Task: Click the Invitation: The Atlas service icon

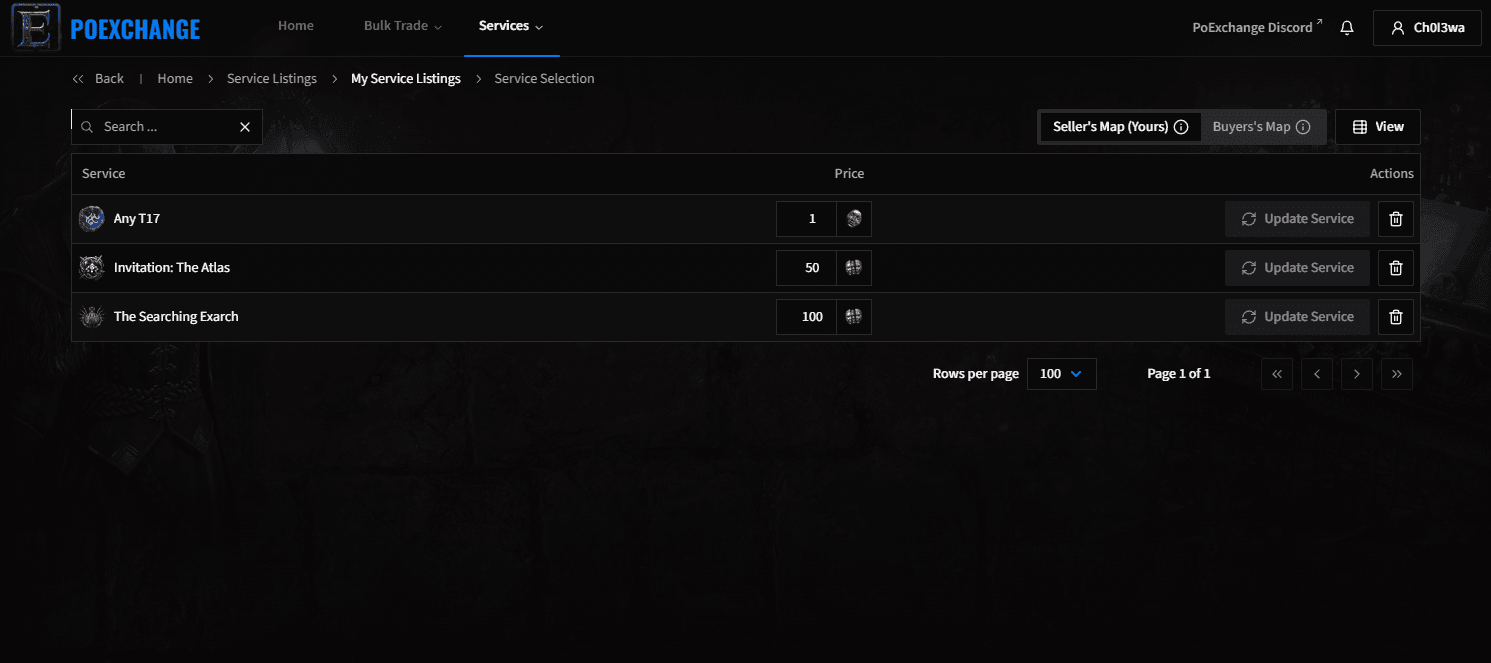Action: tap(92, 268)
